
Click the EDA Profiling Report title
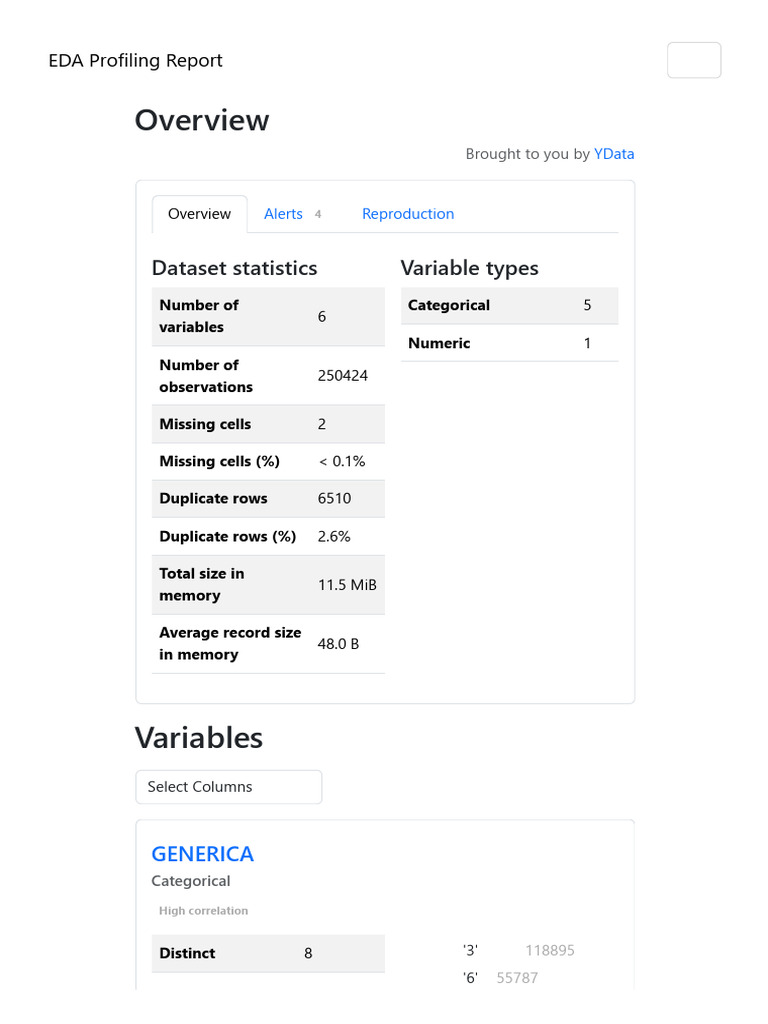135,61
